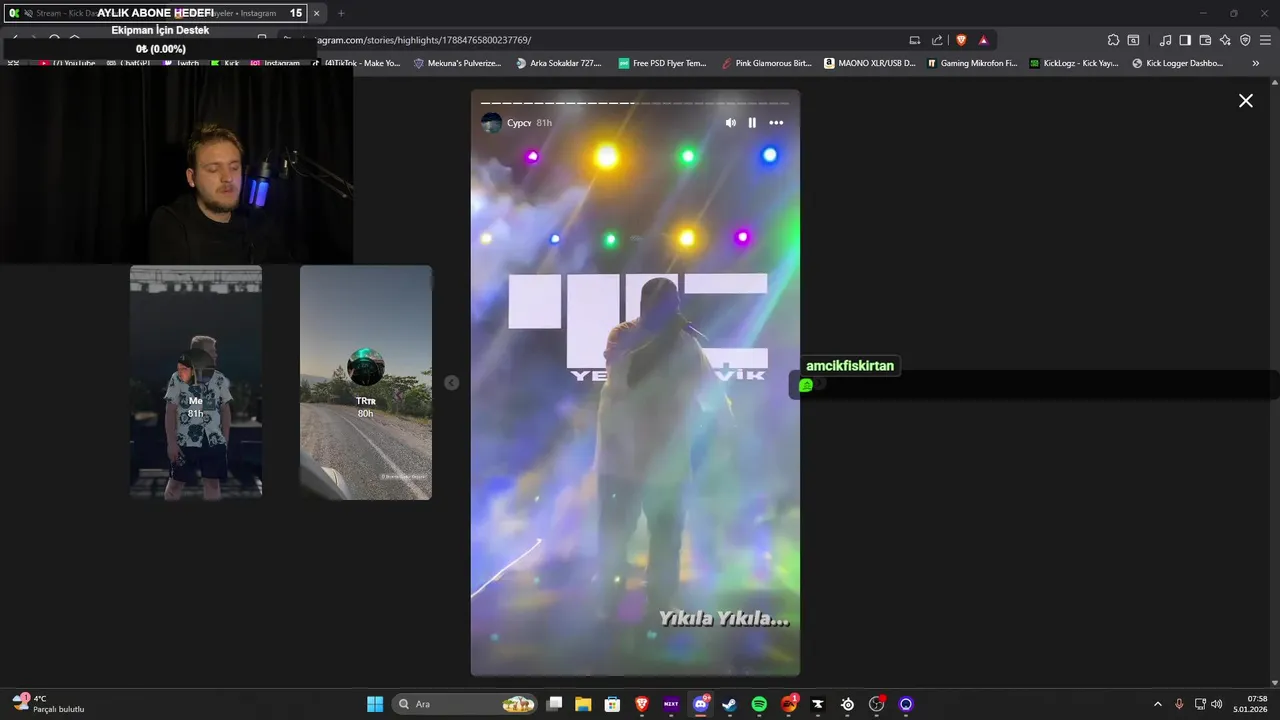Toggle the browser sidebar panel

pos(1185,40)
